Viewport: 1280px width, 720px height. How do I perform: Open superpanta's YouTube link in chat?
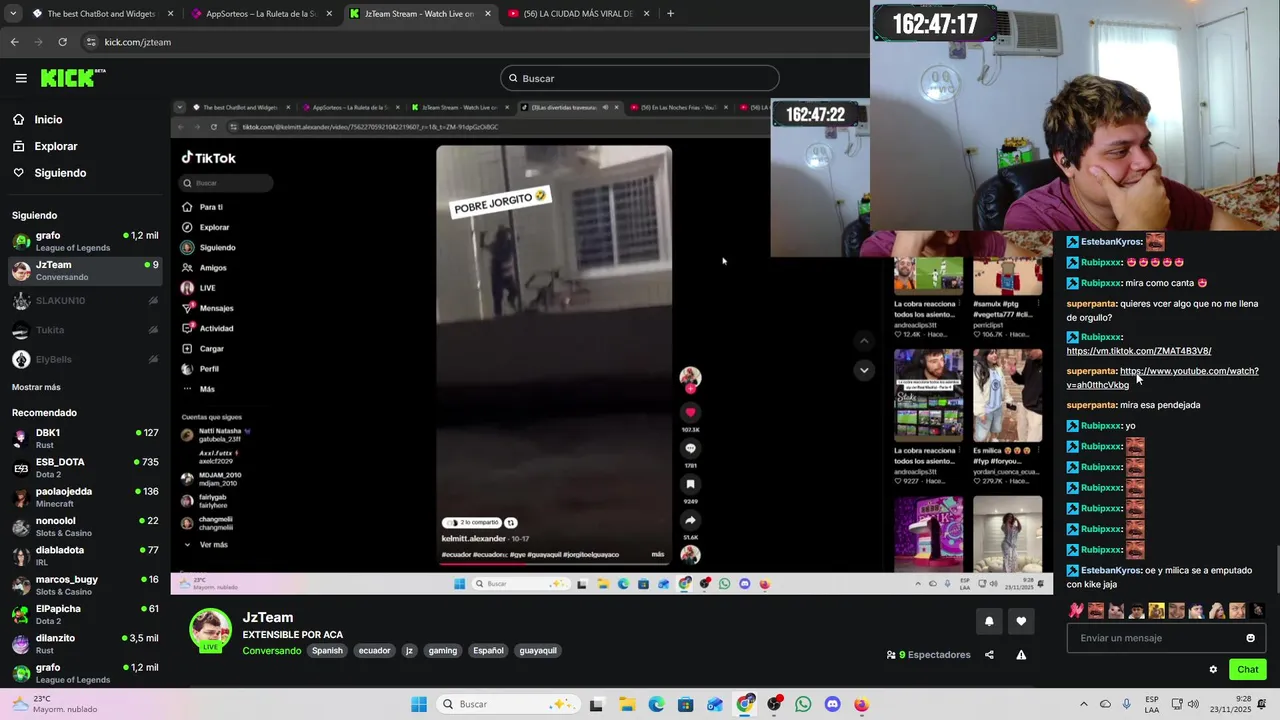pos(1163,378)
